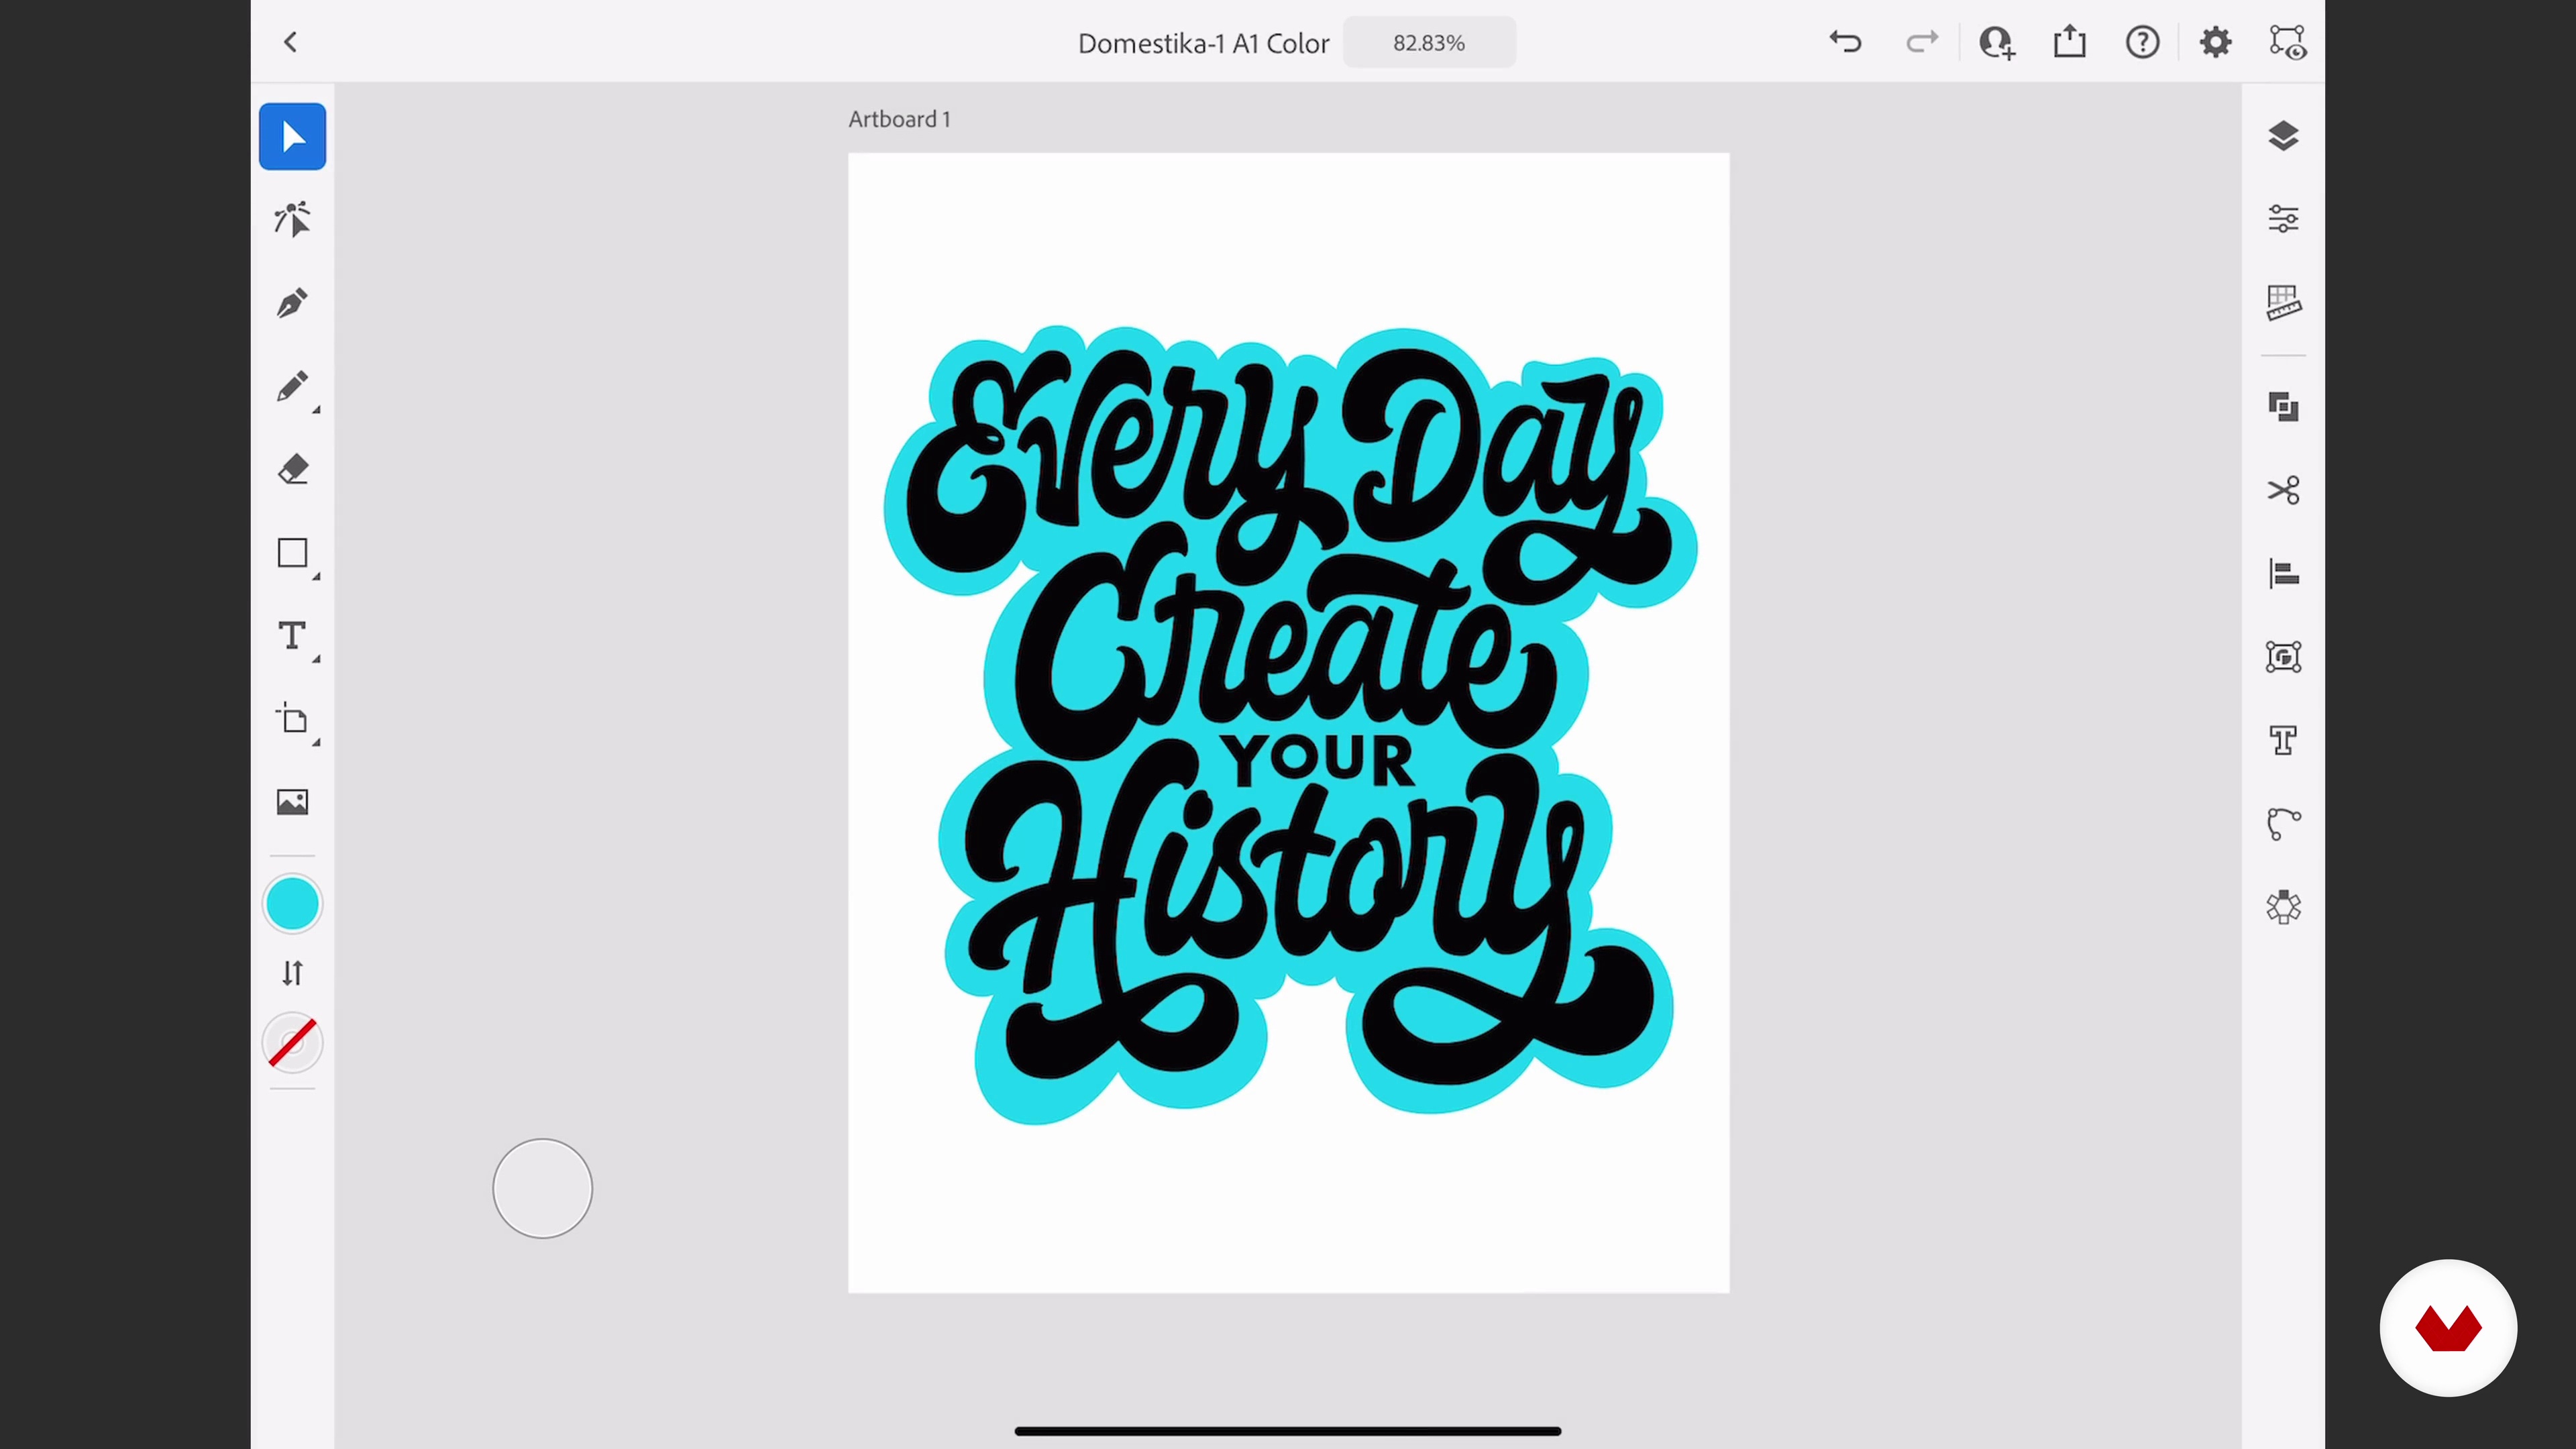Open the Layers panel
This screenshot has height=1449, width=2576.
(2283, 136)
